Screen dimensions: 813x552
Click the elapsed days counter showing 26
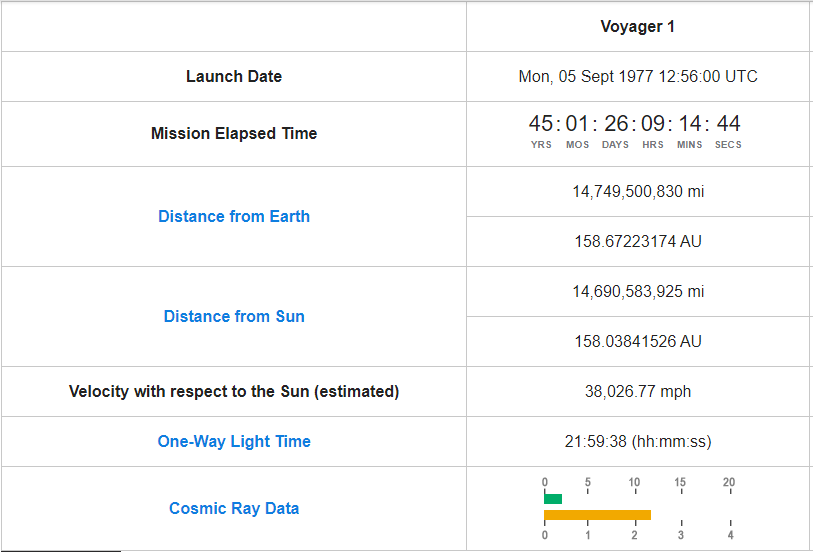click(x=616, y=124)
